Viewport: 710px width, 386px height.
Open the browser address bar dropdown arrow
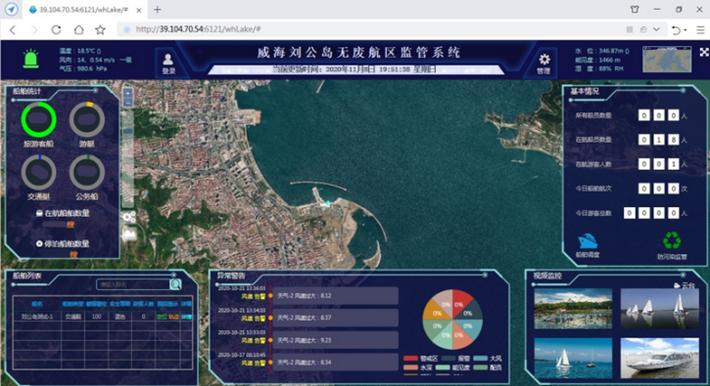point(656,29)
